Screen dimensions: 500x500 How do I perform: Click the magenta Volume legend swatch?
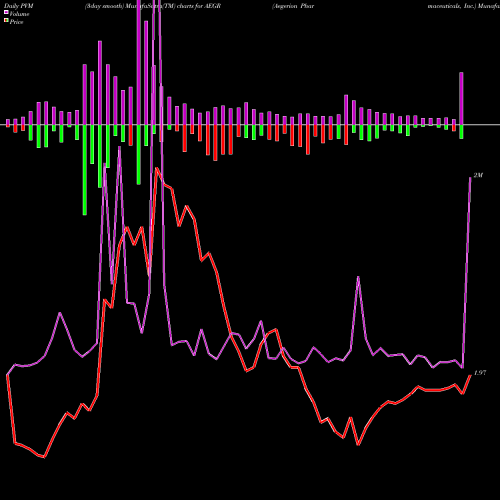6,12
